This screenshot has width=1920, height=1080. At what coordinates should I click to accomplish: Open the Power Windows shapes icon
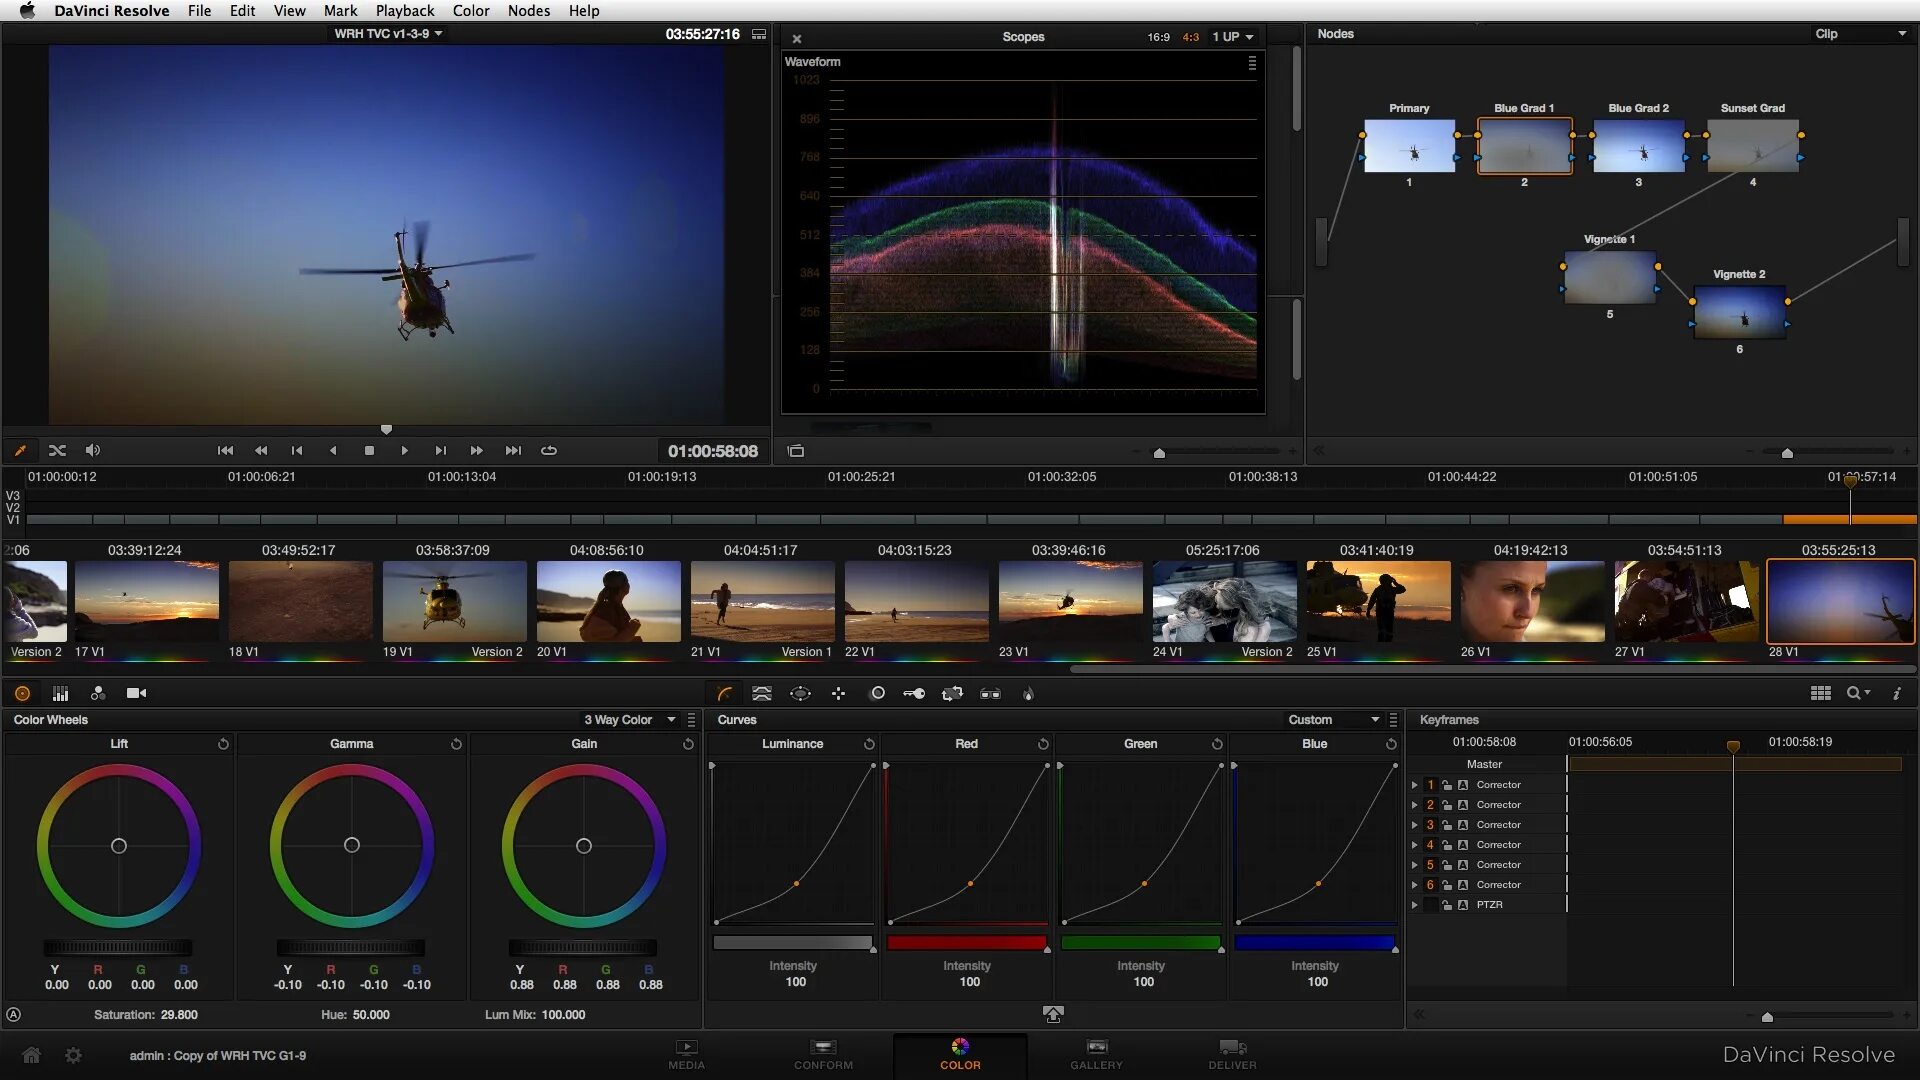coord(800,693)
